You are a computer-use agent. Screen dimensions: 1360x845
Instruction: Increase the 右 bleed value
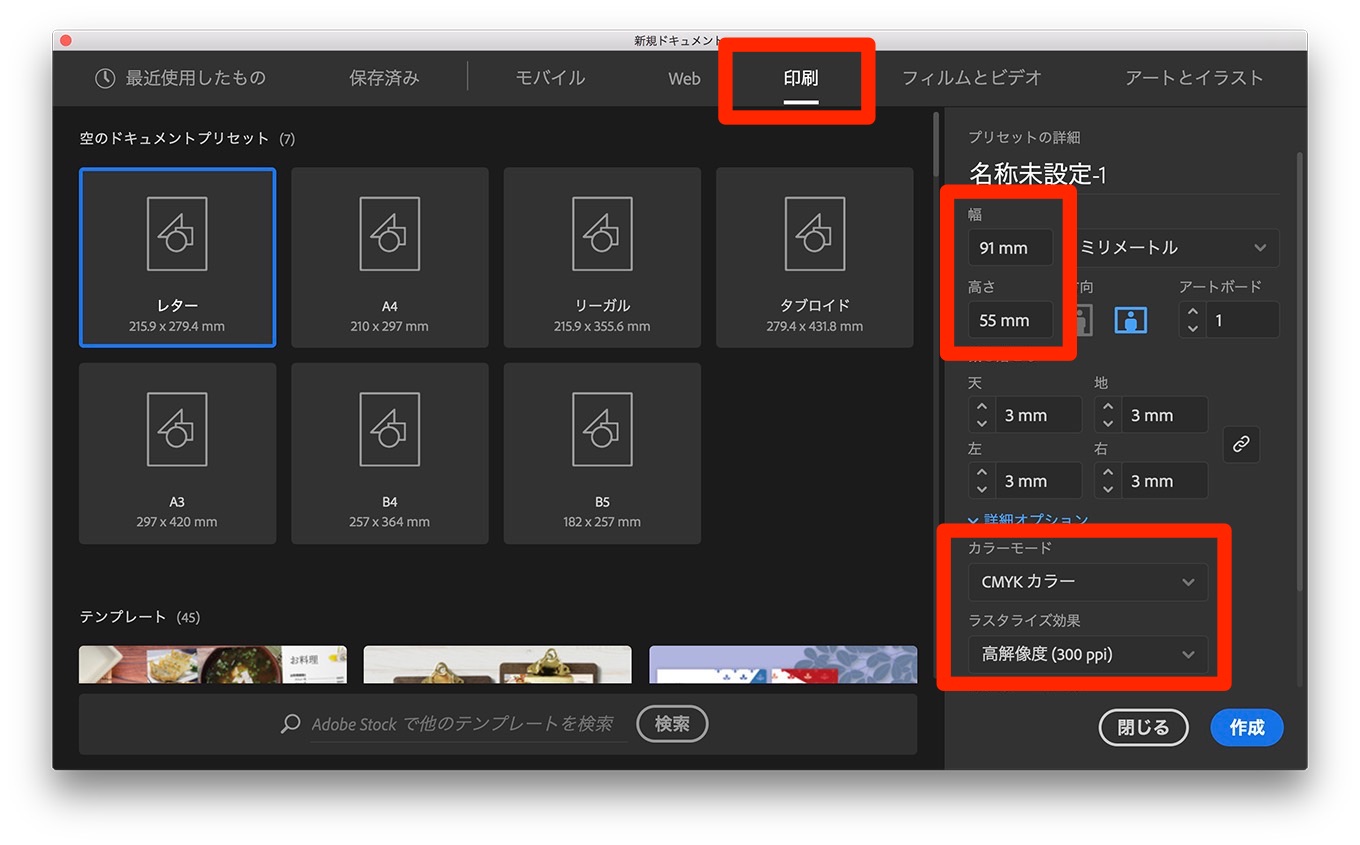pyautogui.click(x=1108, y=473)
